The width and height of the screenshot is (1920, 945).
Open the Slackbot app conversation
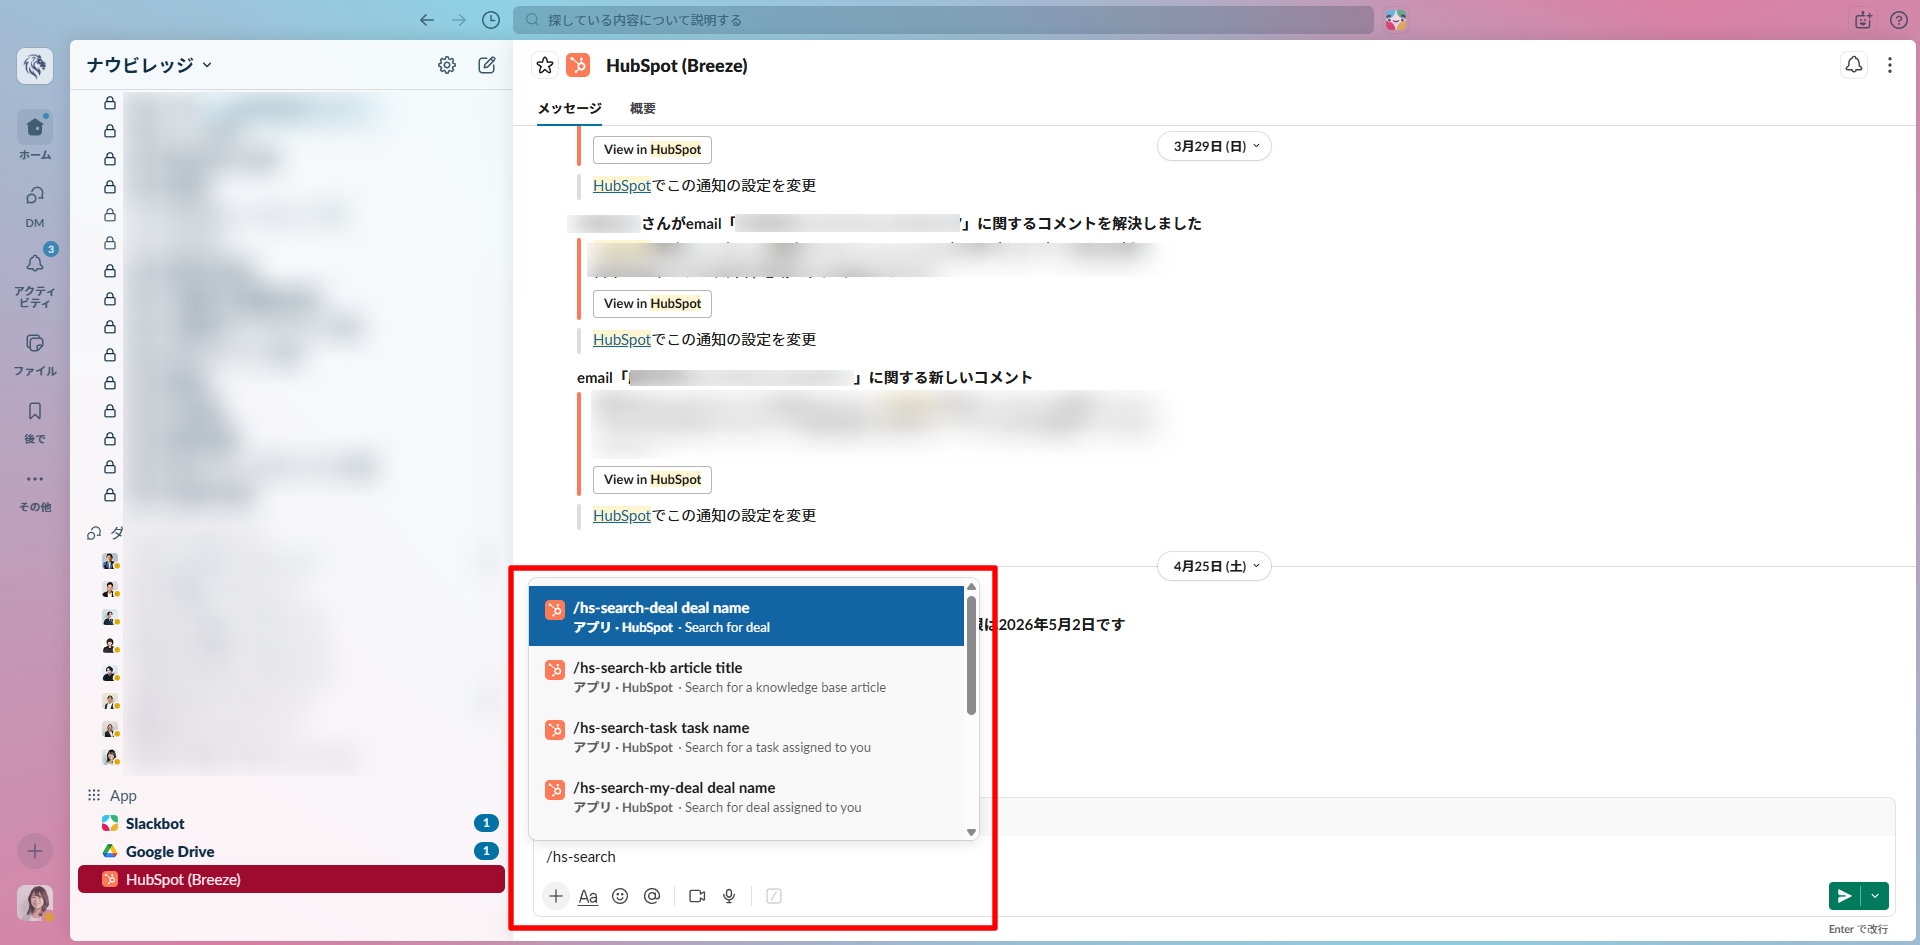291,823
